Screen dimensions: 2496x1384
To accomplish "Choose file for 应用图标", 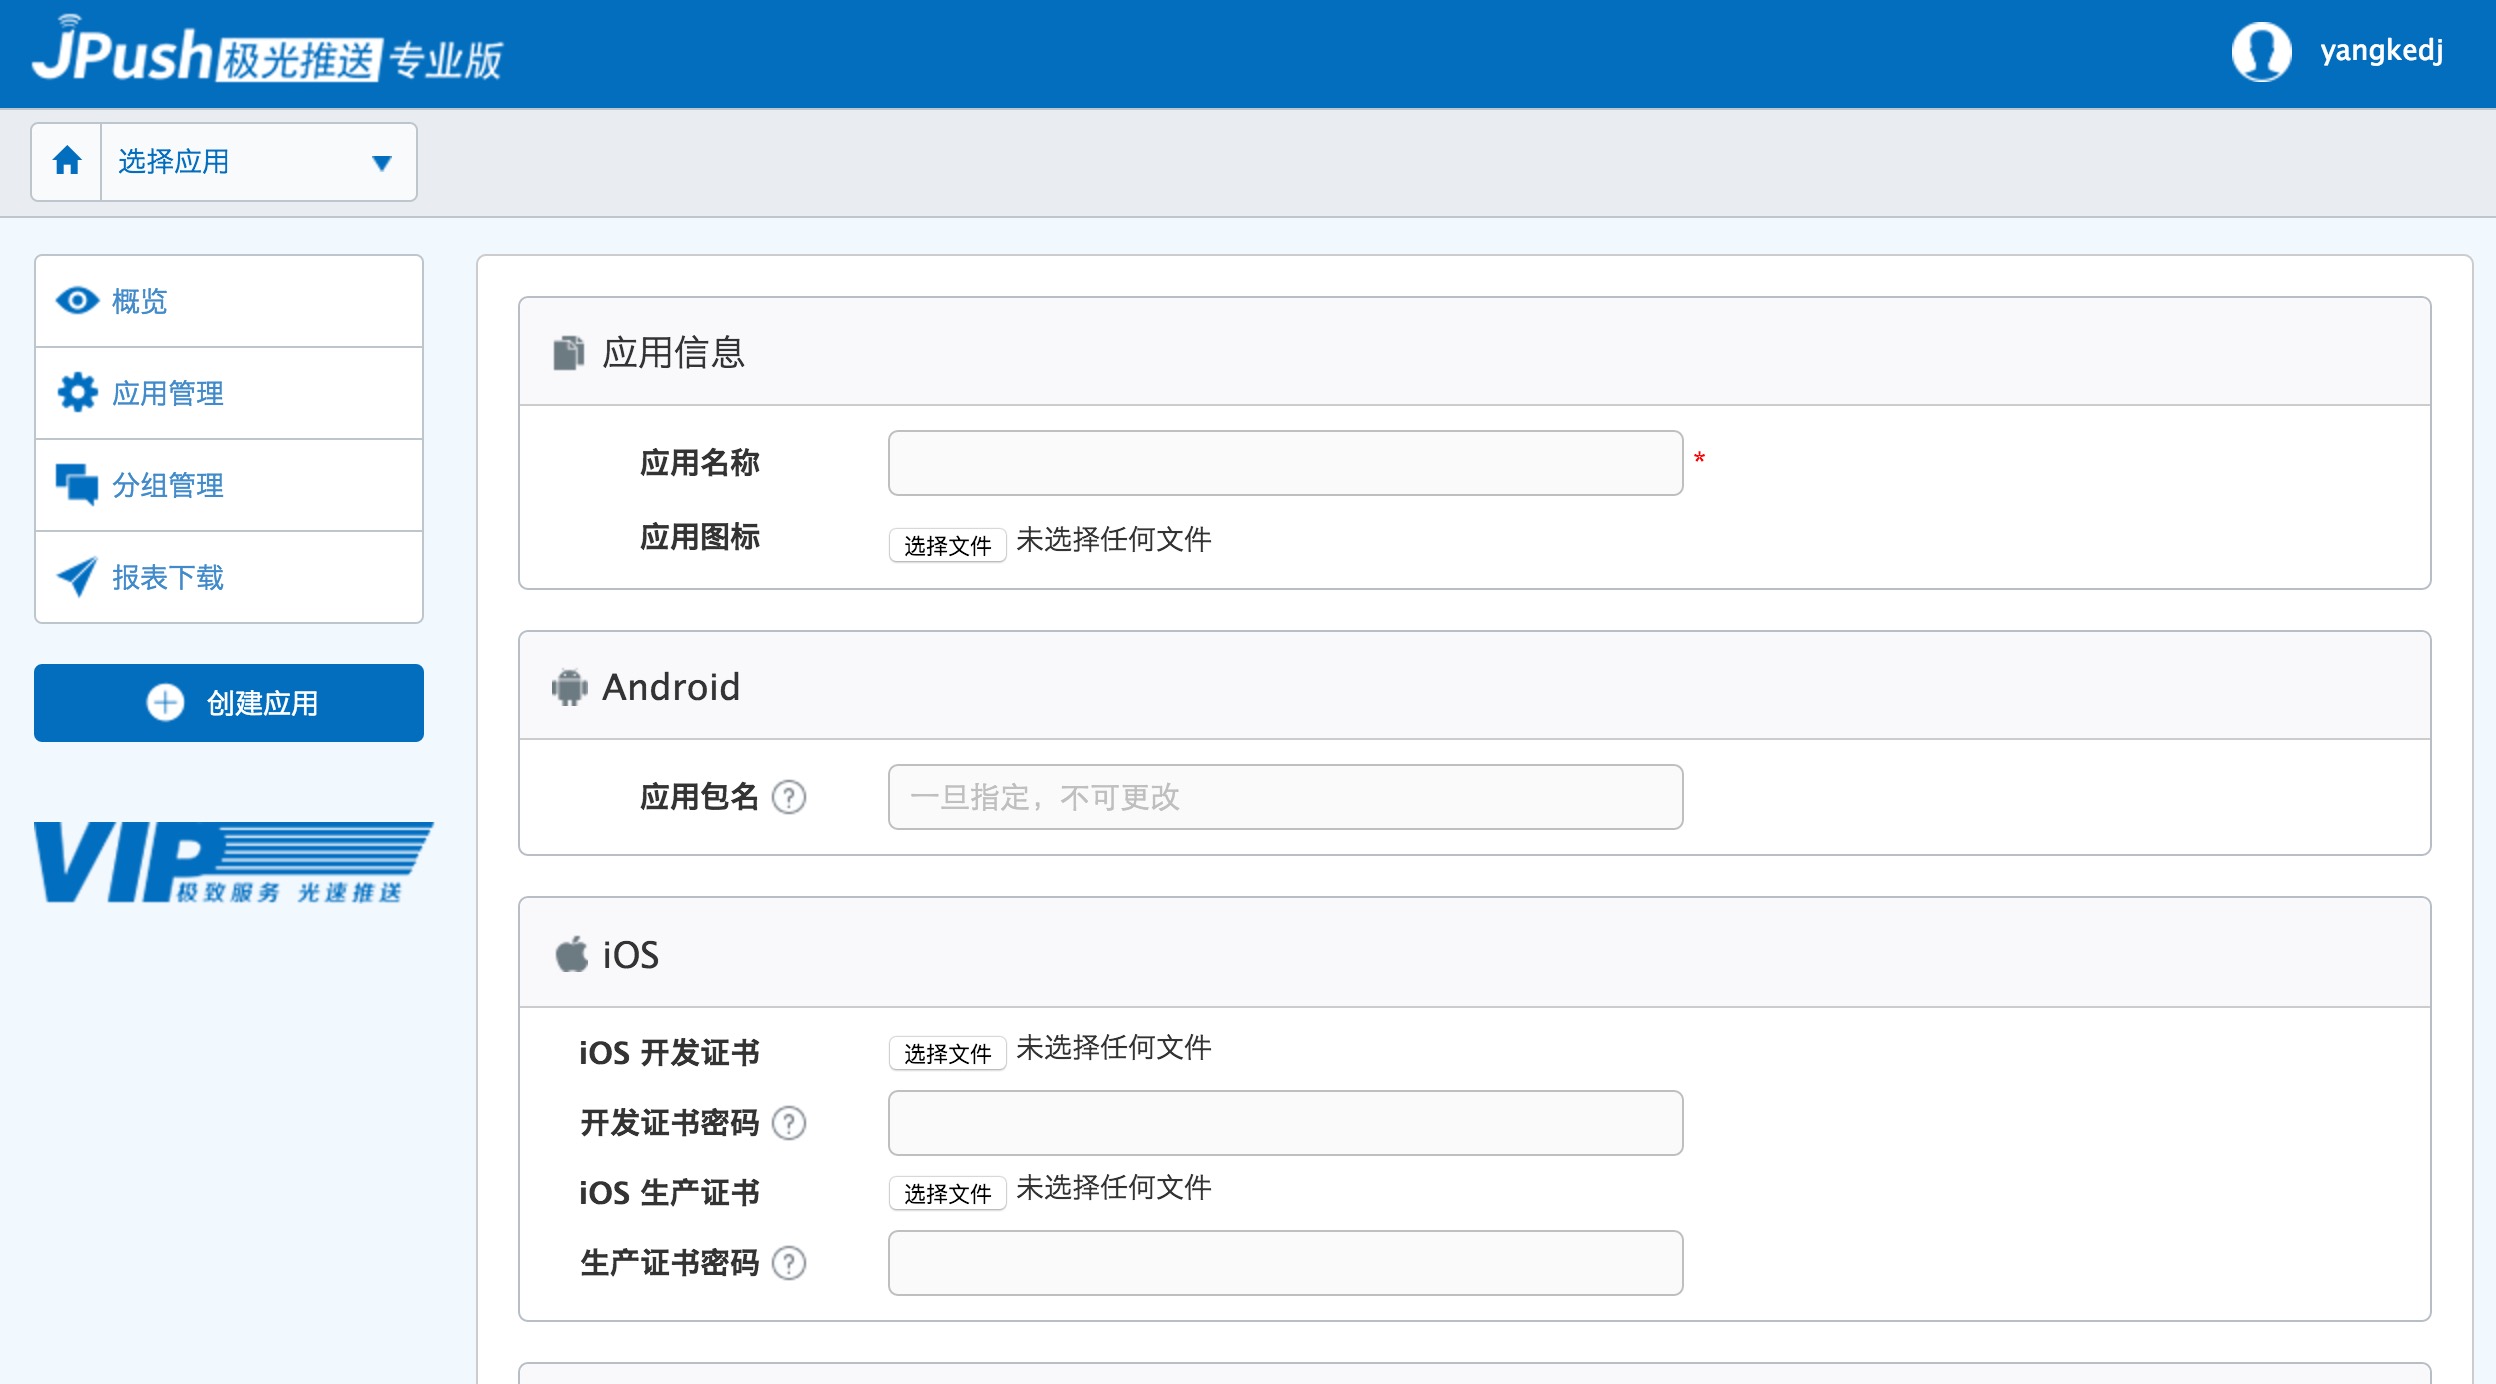I will point(947,545).
